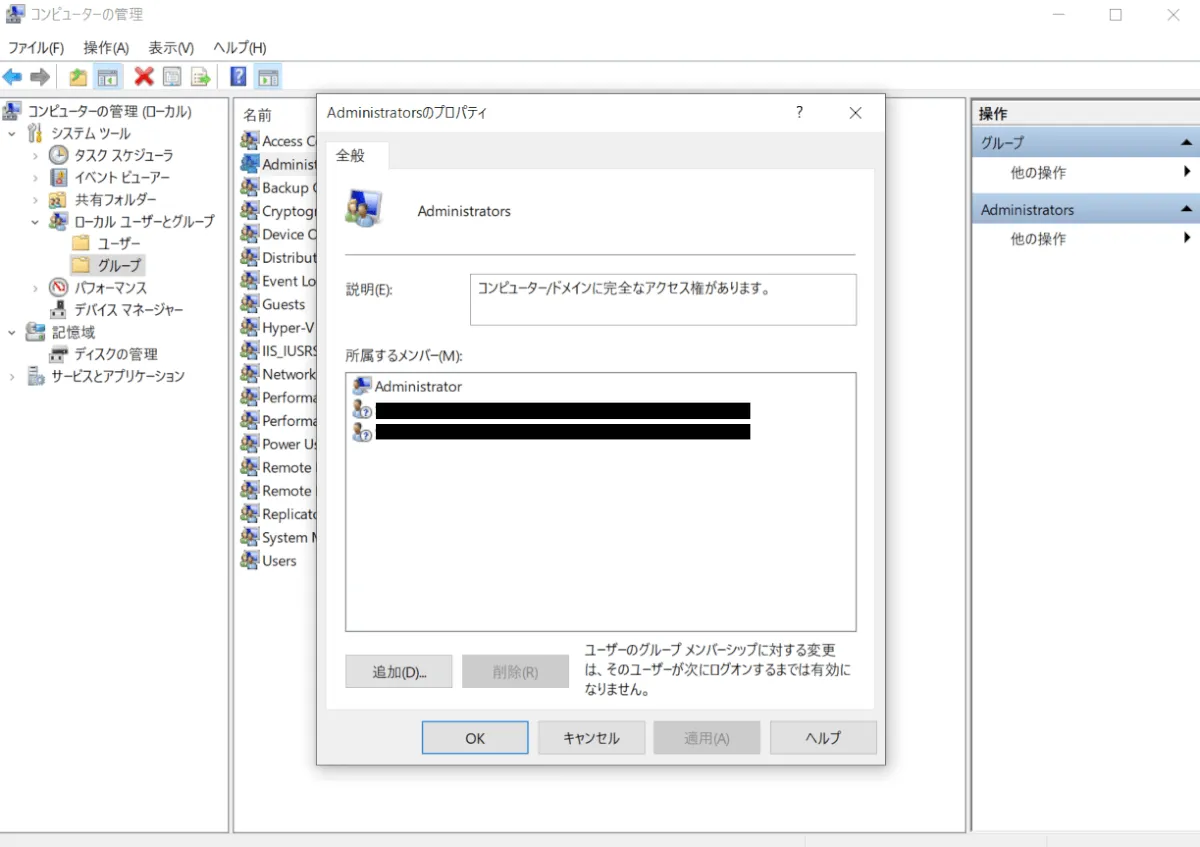
Task: Click the サービスとアプリケーション icon
Action: tap(36, 376)
